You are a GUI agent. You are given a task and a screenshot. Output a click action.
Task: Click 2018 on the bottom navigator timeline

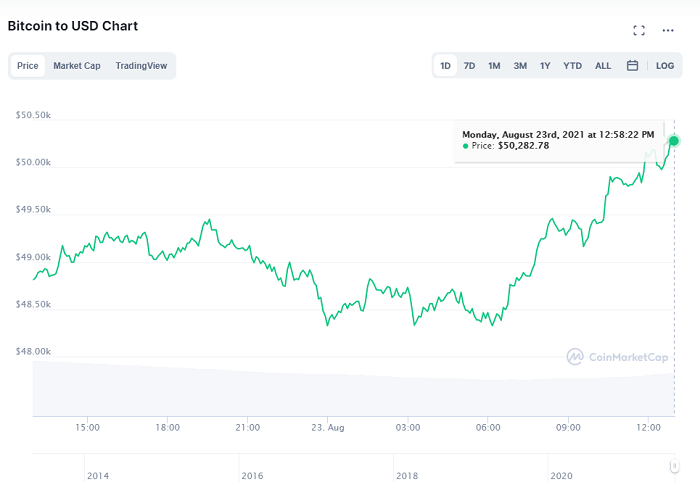click(x=407, y=476)
